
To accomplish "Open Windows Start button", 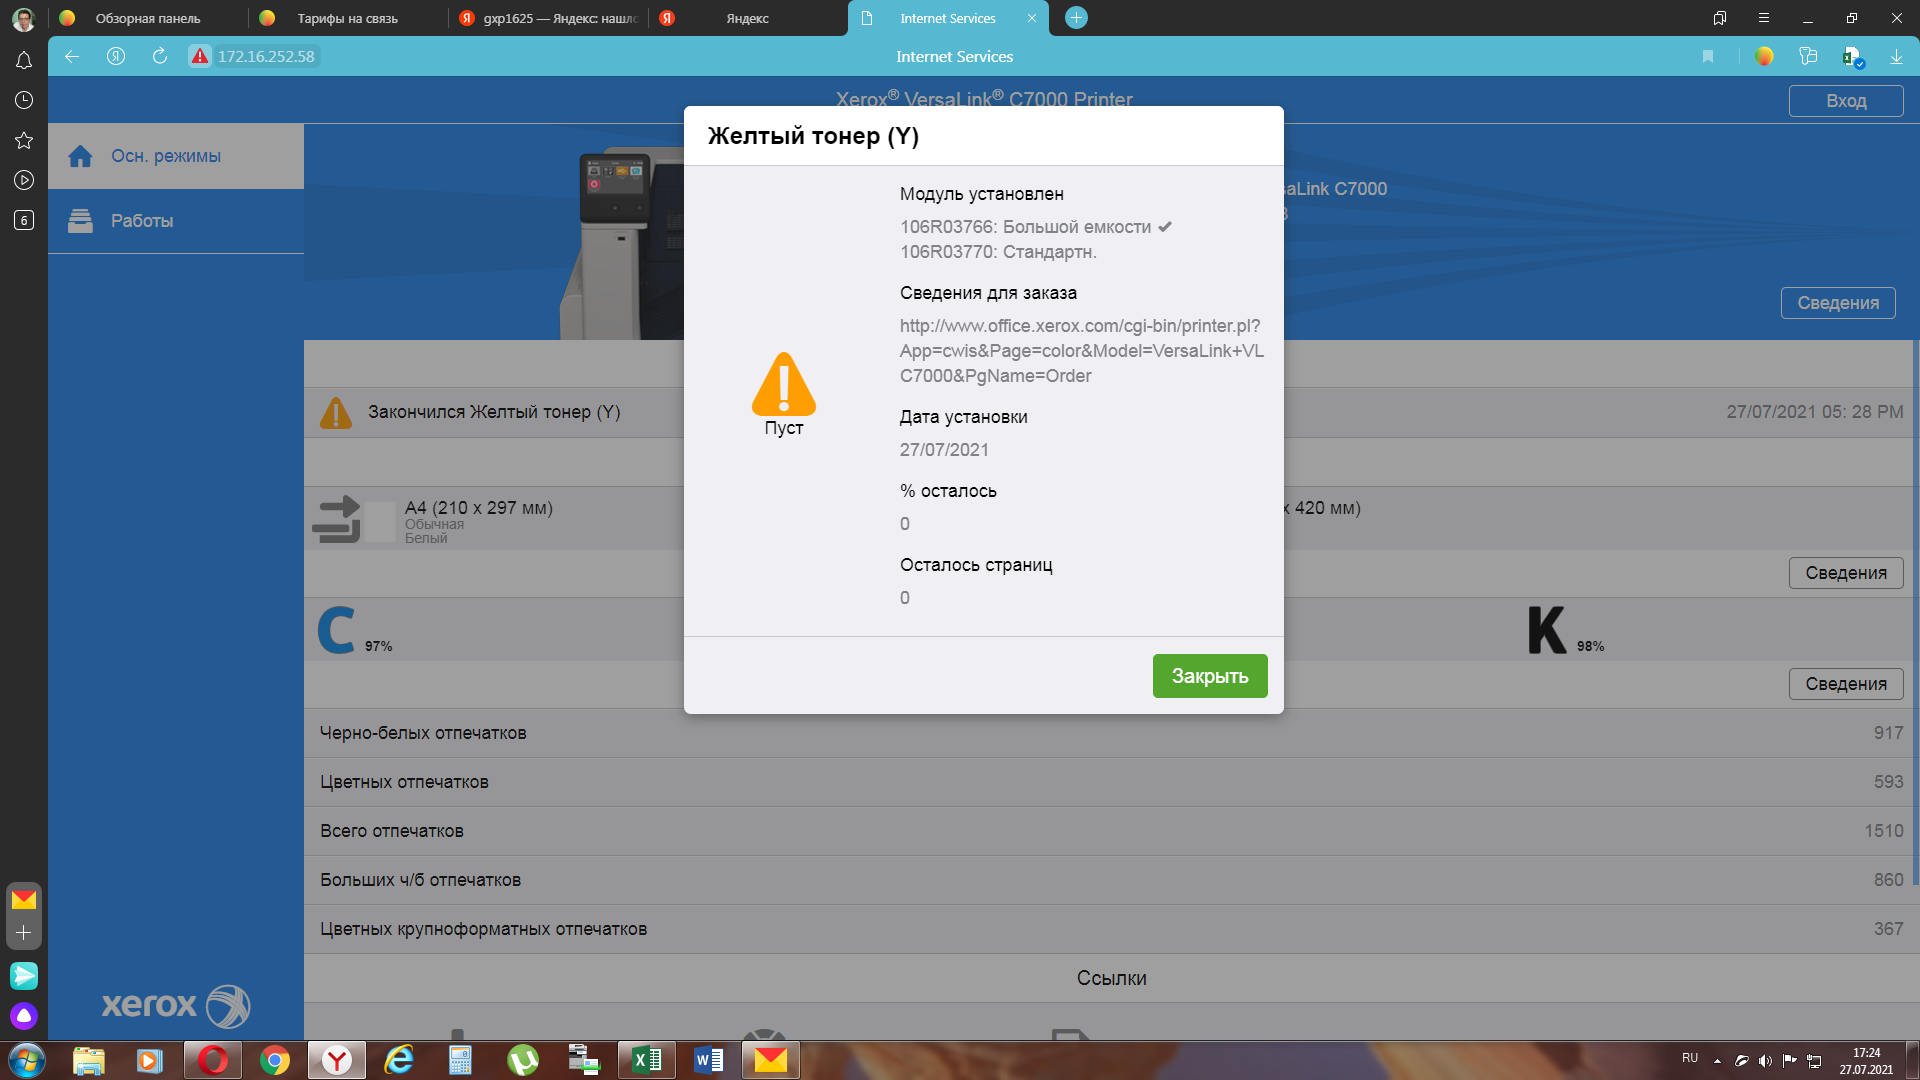I will (x=27, y=1060).
